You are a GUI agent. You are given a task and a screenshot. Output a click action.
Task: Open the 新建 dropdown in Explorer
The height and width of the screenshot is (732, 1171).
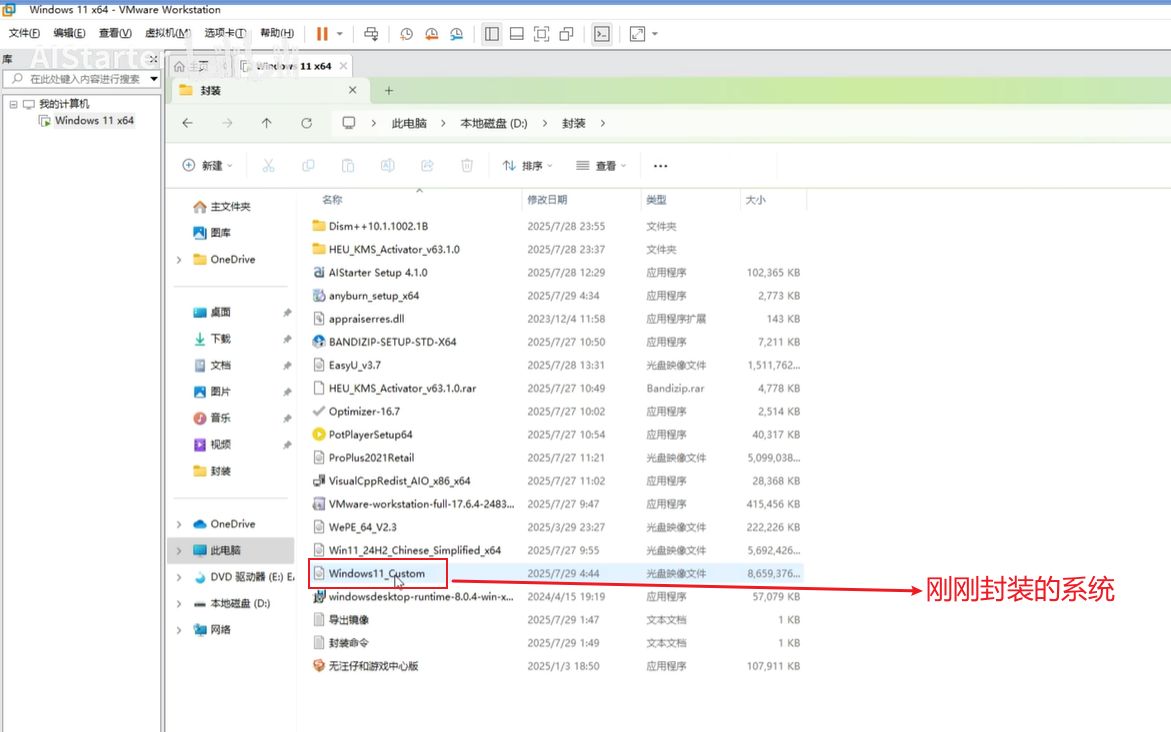click(206, 166)
